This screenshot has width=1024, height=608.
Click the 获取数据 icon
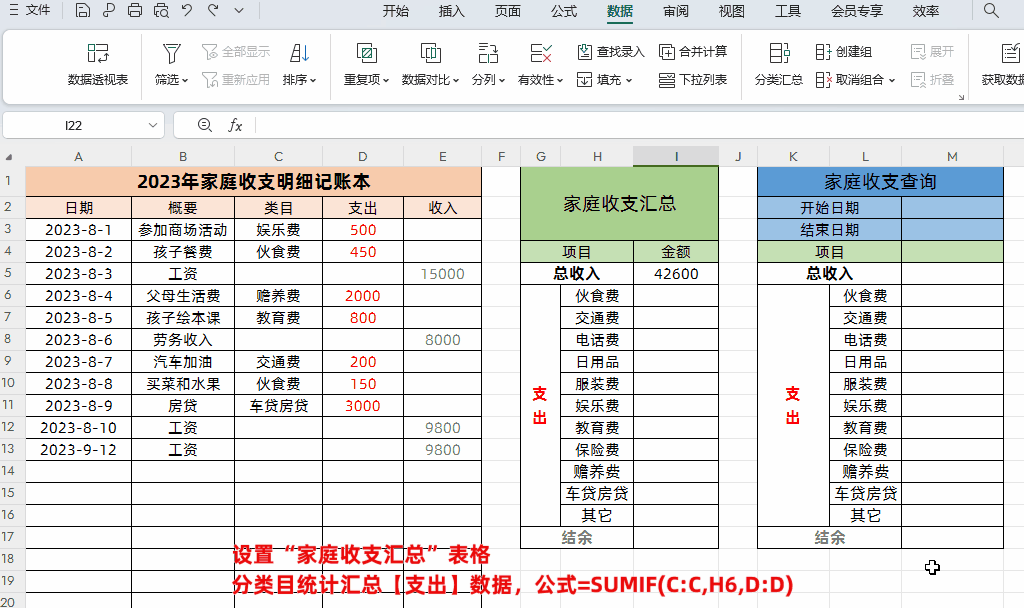click(x=1010, y=52)
